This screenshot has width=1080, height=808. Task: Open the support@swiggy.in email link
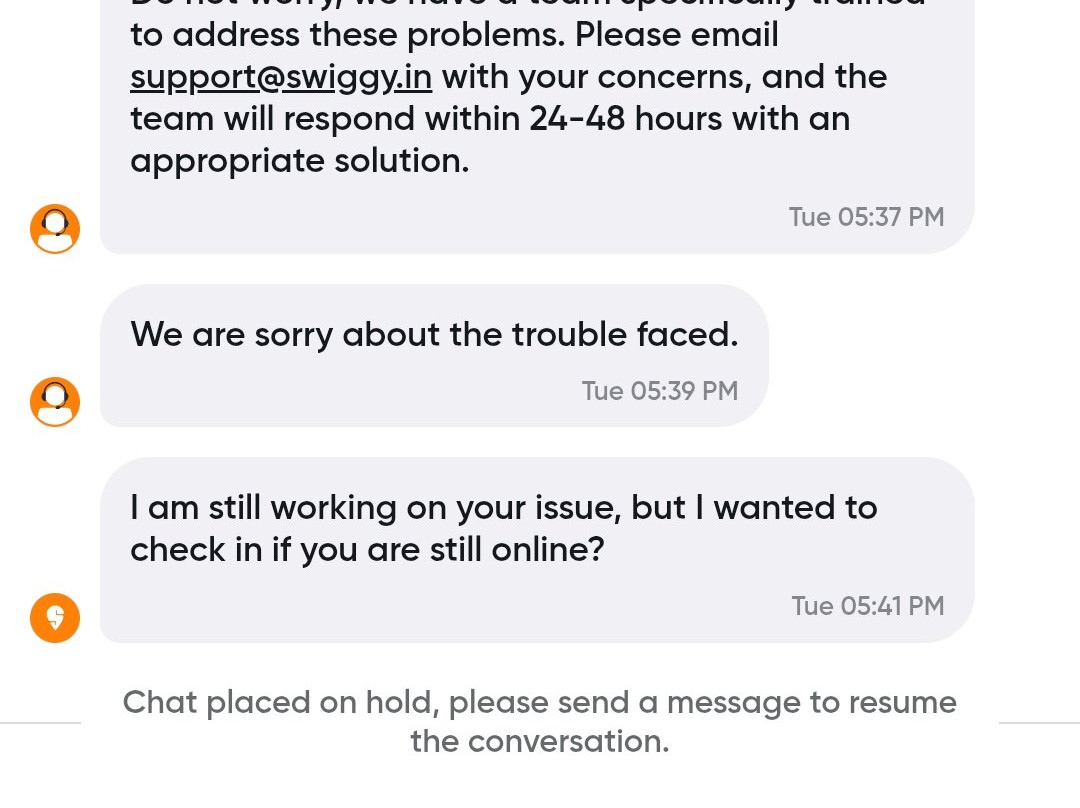tap(281, 77)
